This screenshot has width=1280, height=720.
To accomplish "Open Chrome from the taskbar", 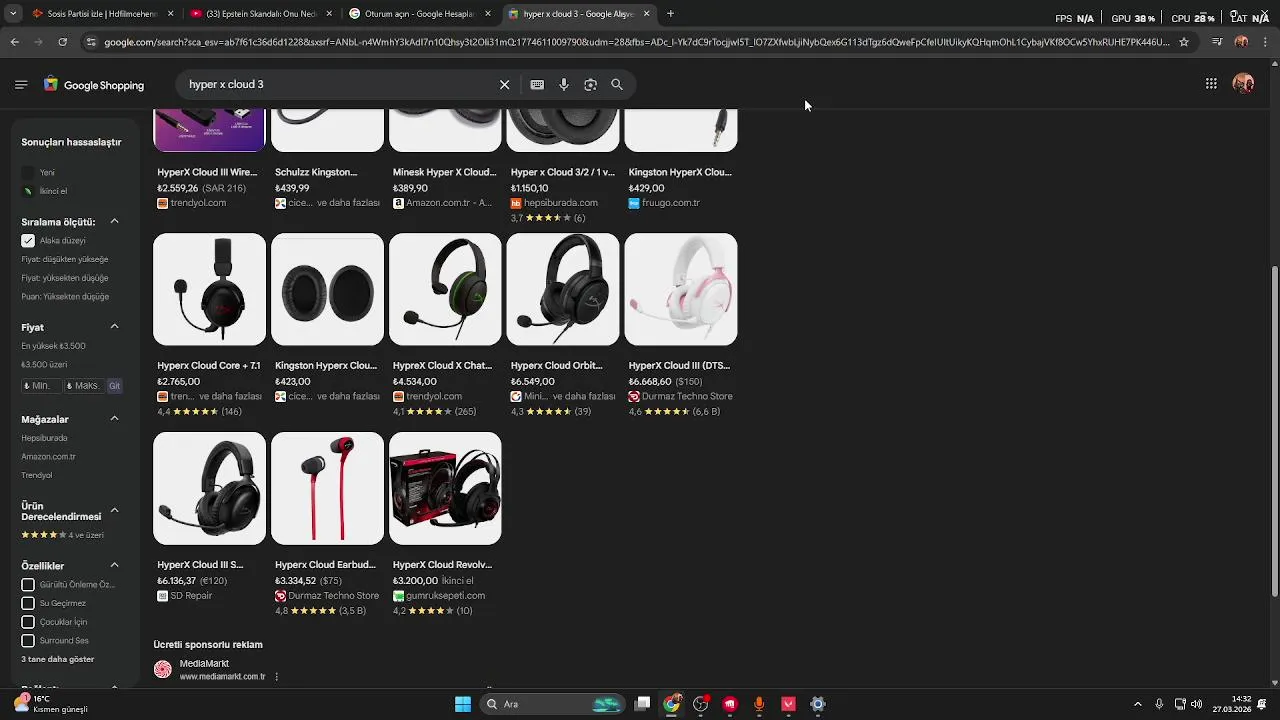I will [672, 704].
